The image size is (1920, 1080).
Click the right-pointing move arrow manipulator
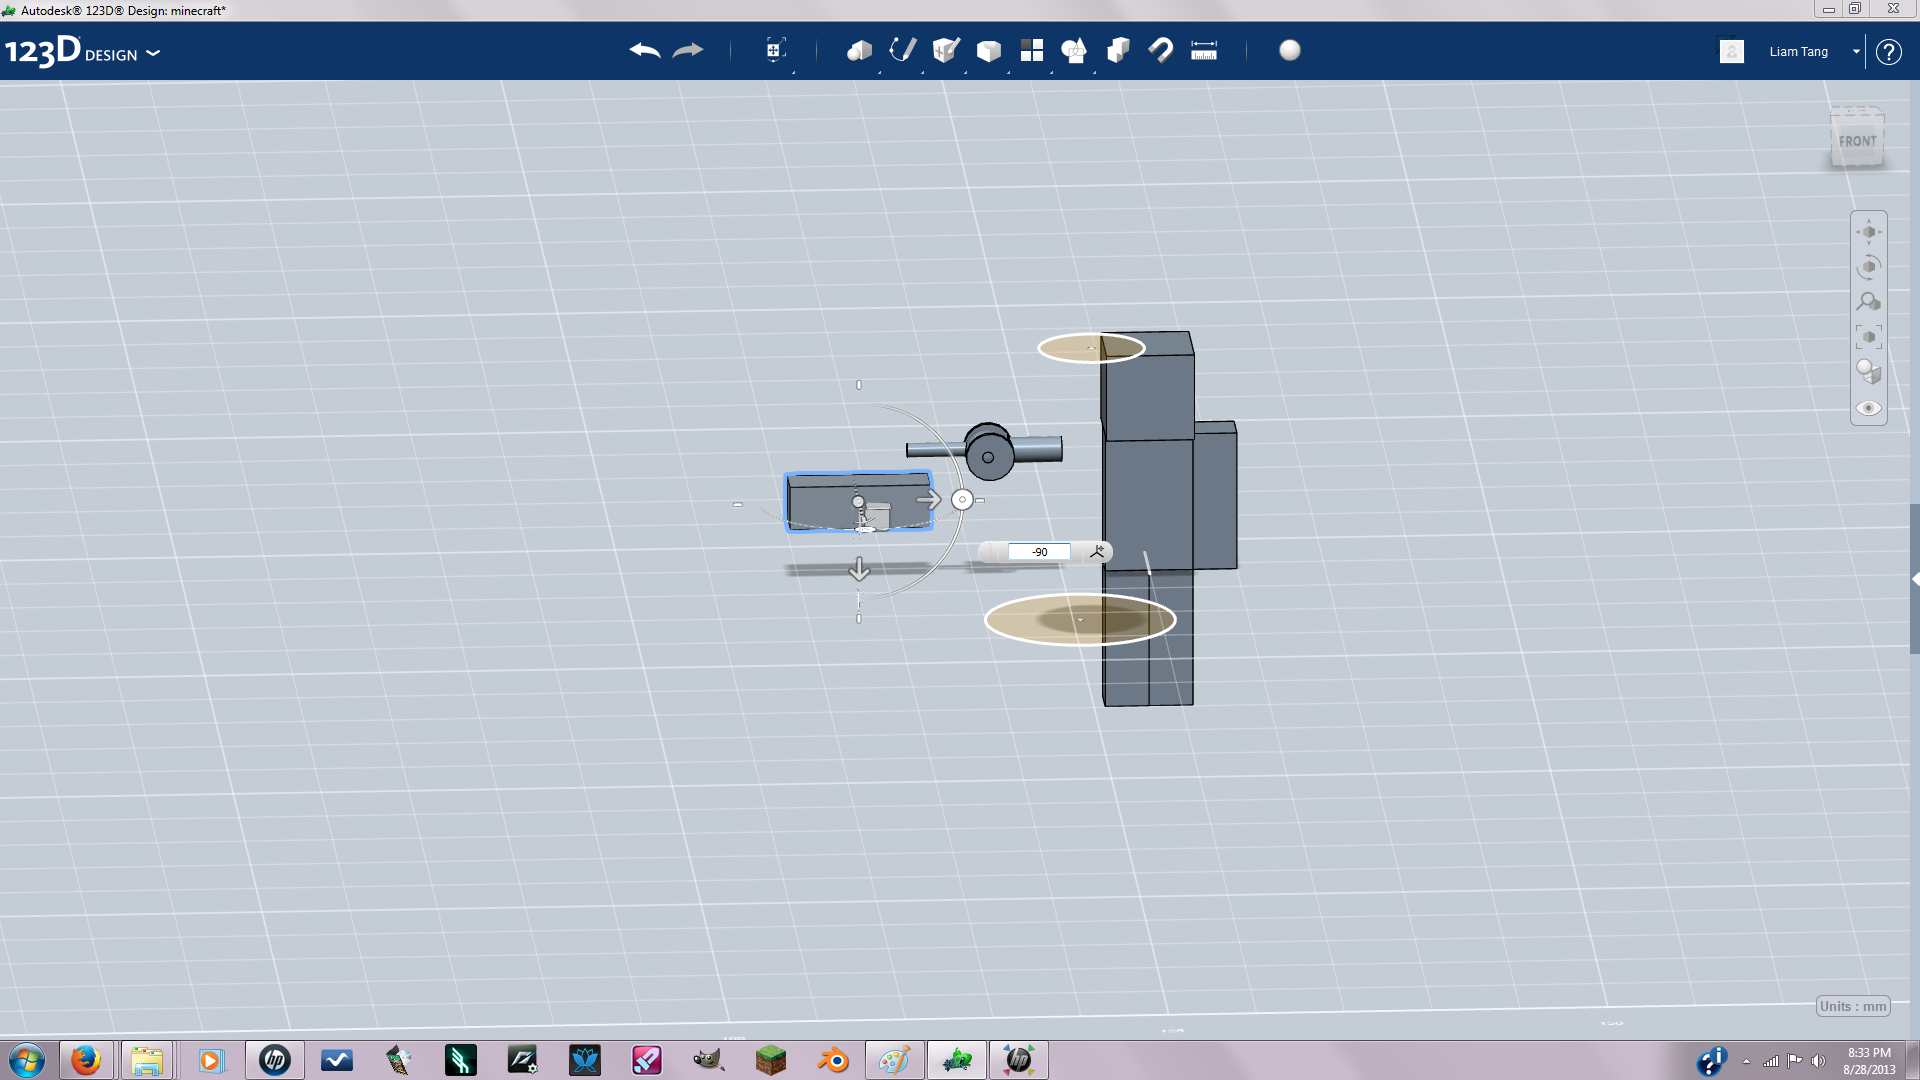(x=929, y=499)
